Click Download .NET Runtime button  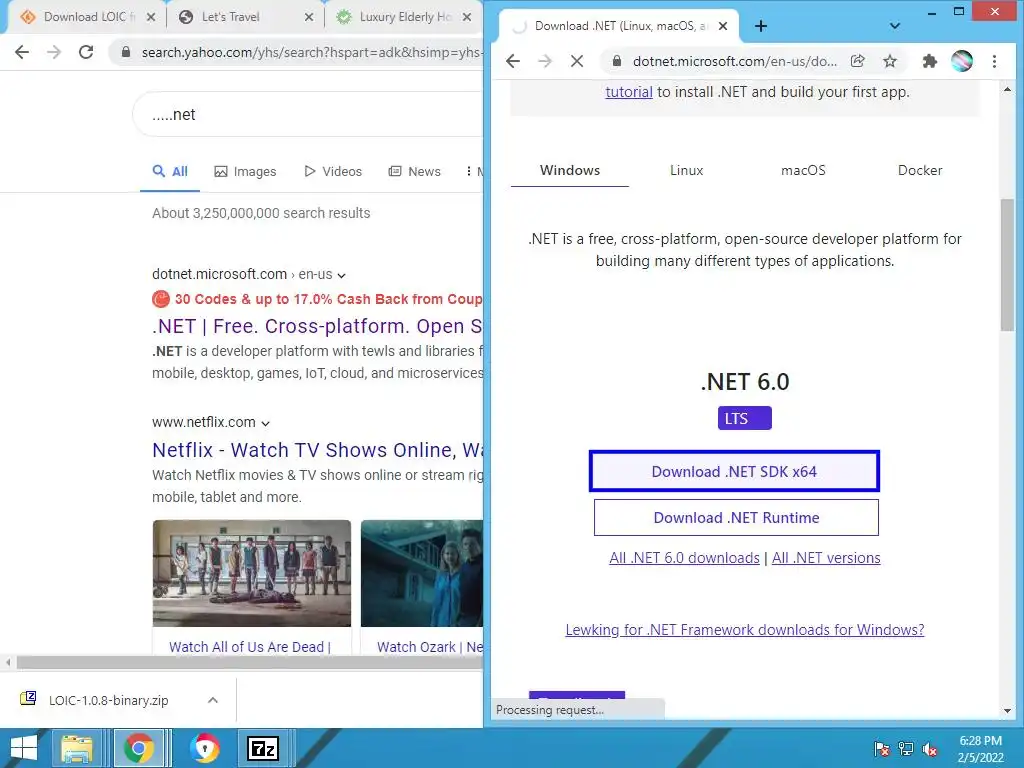pyautogui.click(x=736, y=517)
